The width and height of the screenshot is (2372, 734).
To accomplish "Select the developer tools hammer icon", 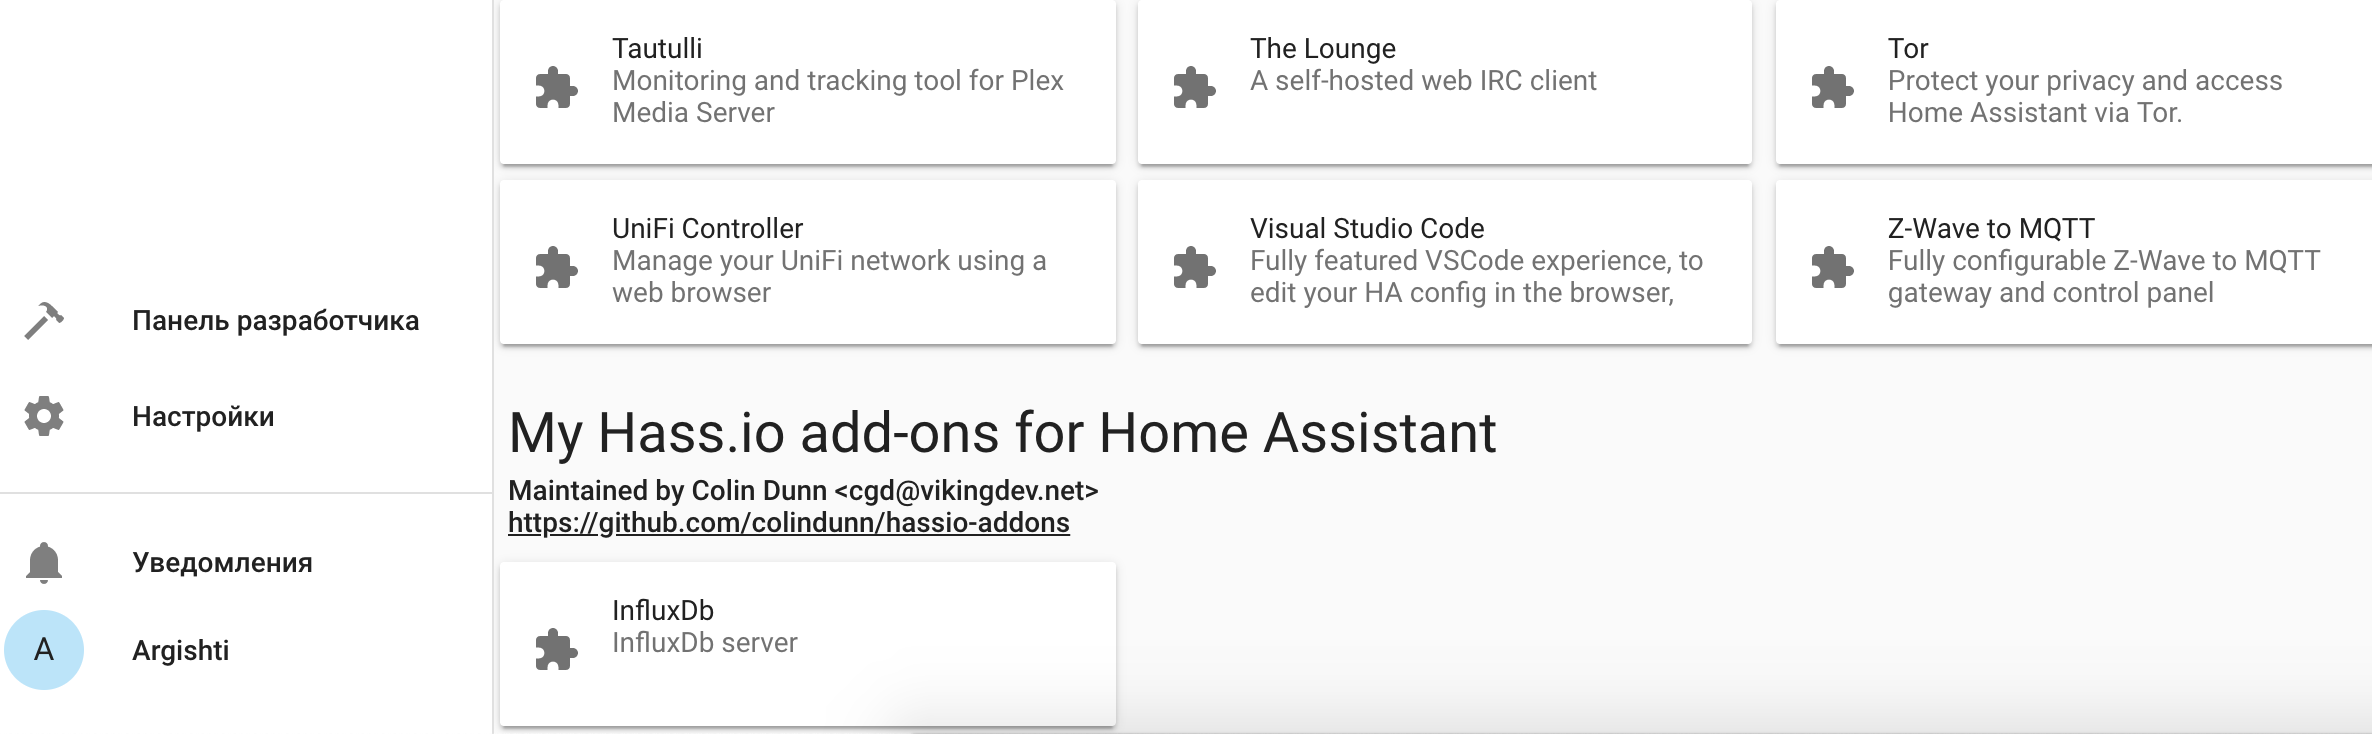I will click(44, 320).
